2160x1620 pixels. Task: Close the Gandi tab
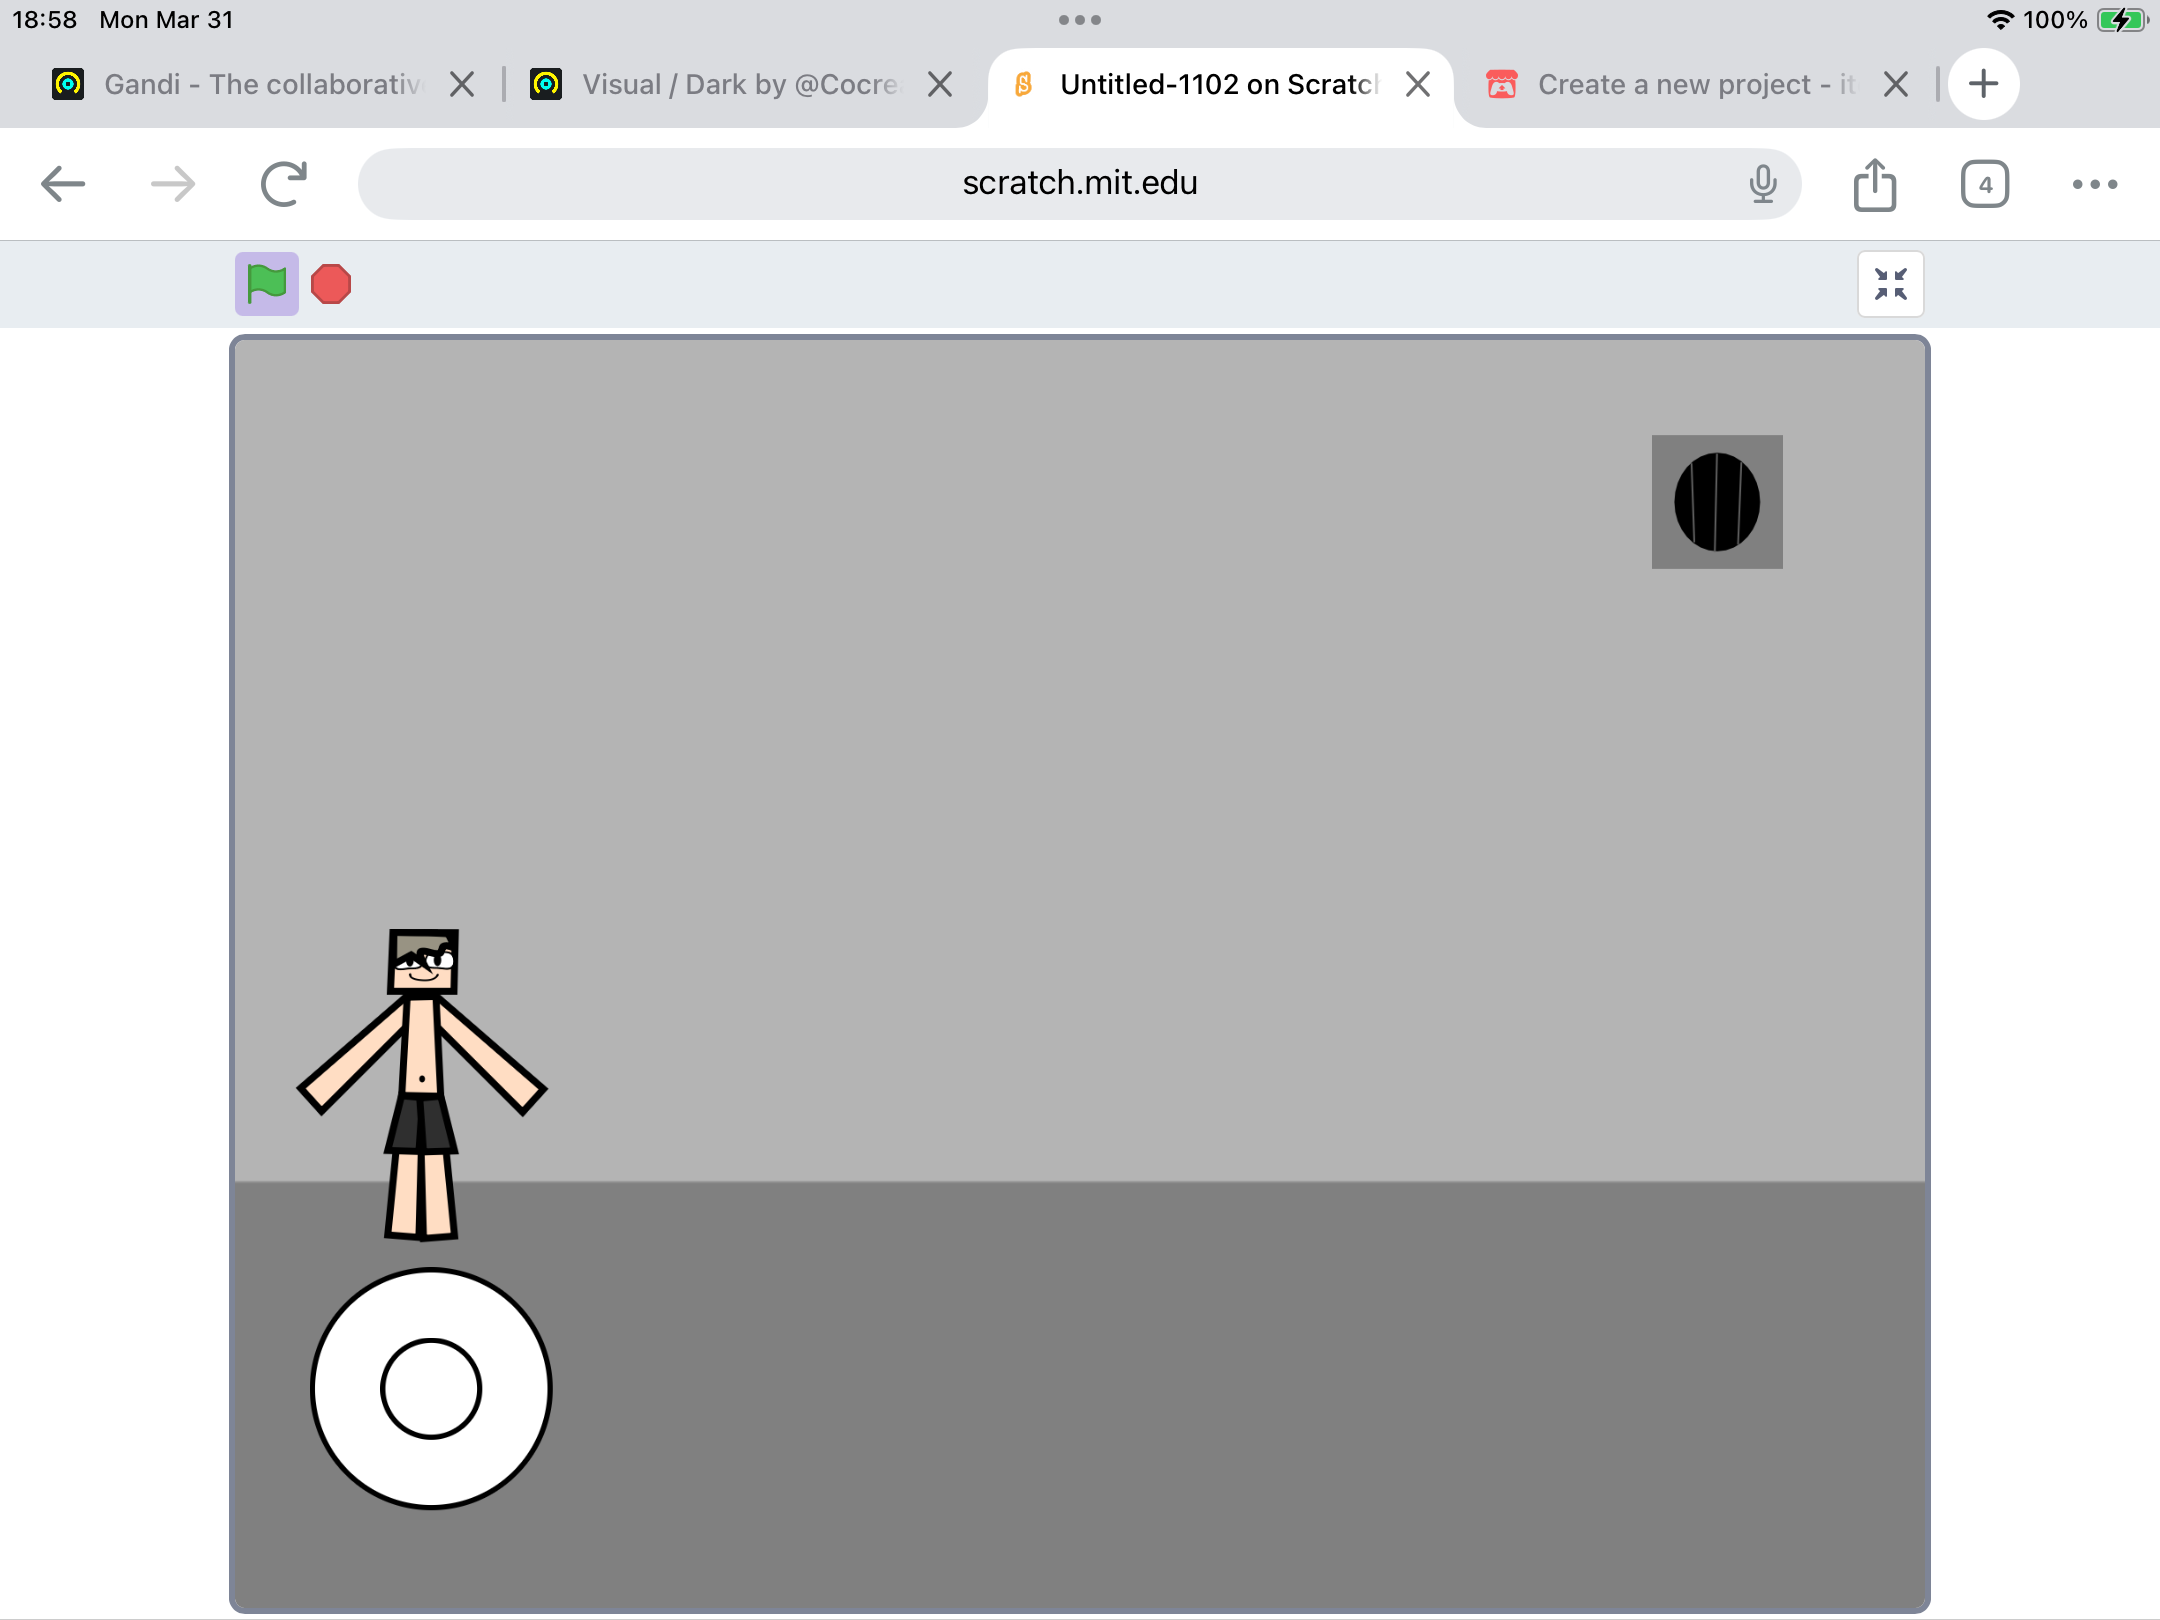click(x=462, y=84)
